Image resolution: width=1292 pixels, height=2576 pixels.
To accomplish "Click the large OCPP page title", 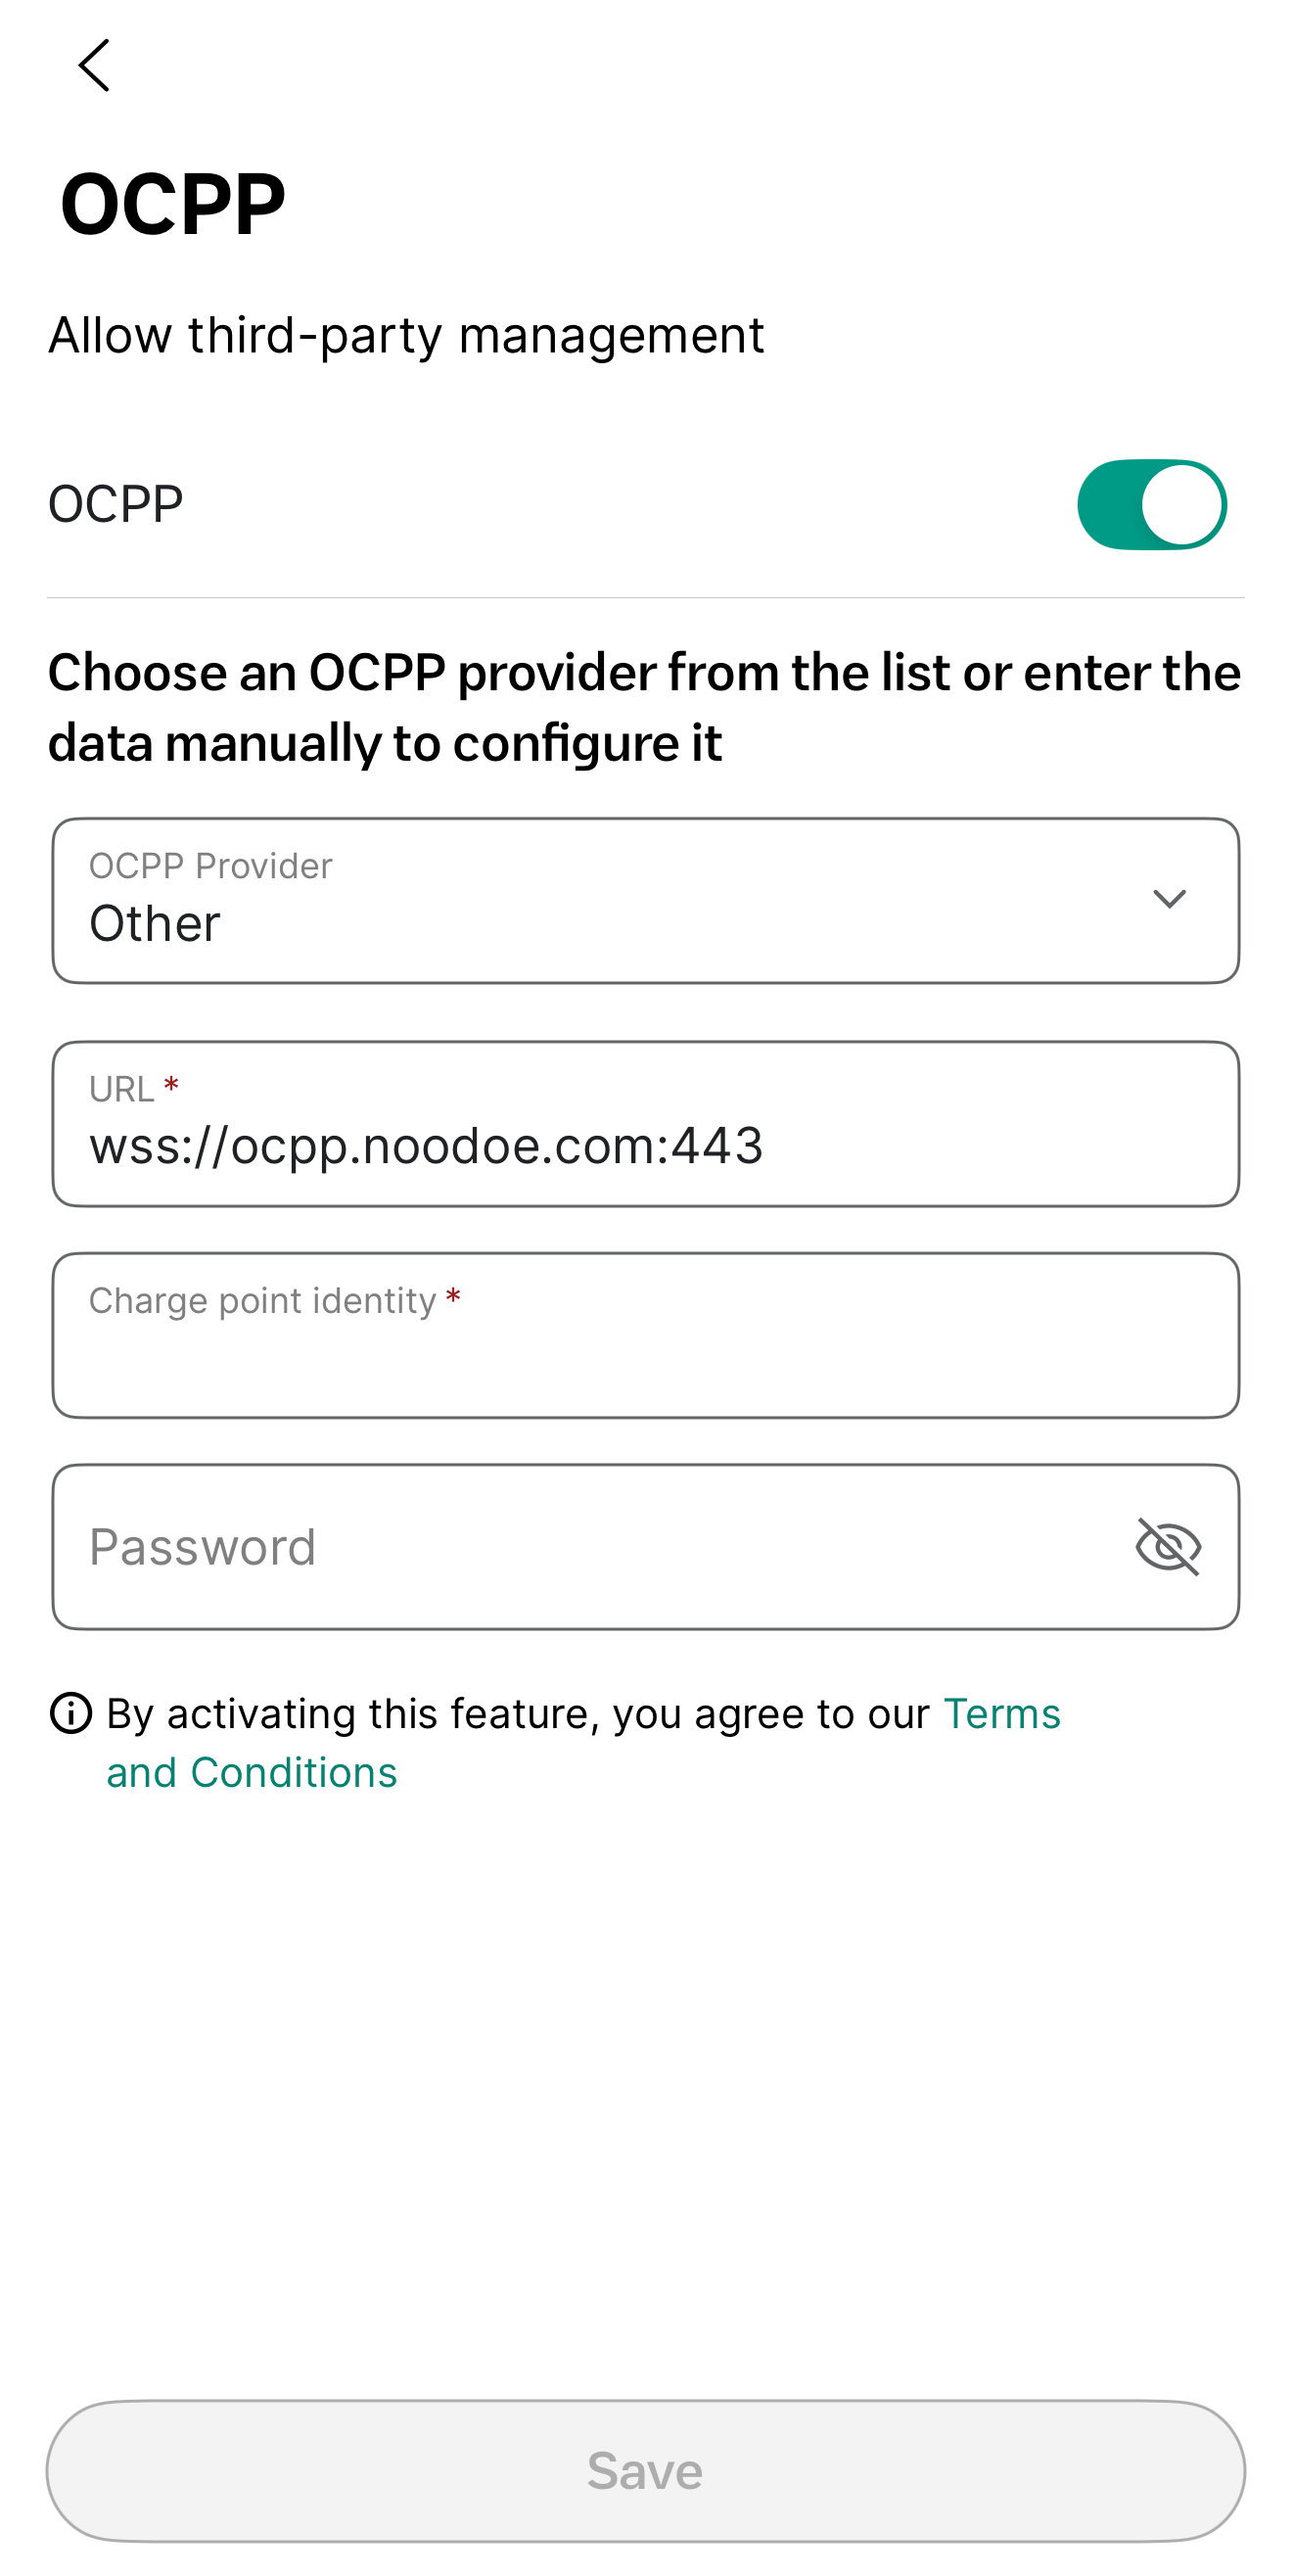I will pyautogui.click(x=173, y=204).
